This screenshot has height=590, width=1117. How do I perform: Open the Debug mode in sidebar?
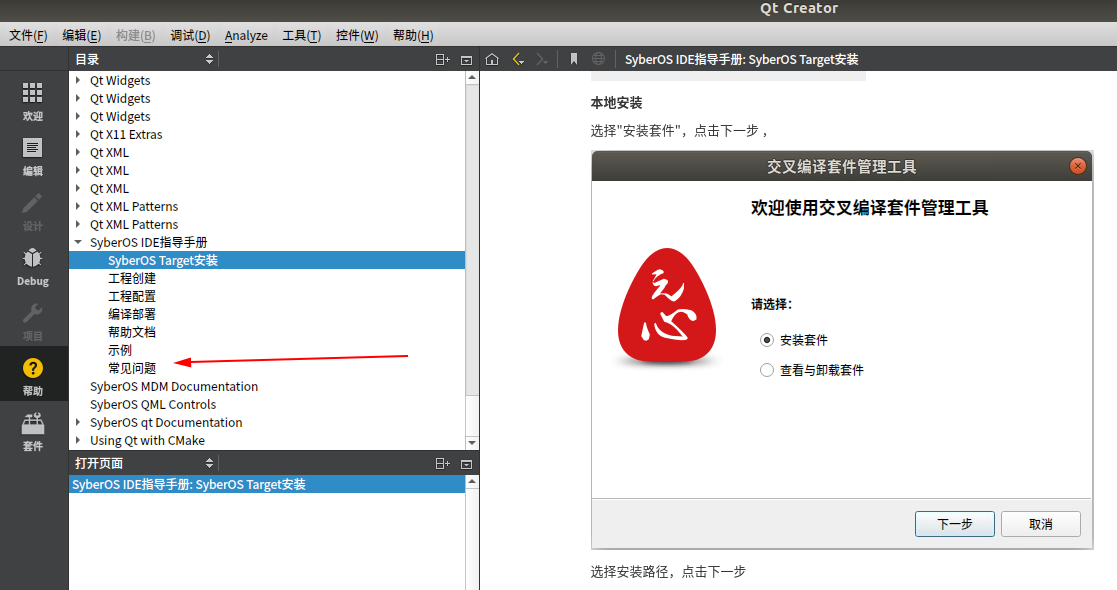point(33,266)
